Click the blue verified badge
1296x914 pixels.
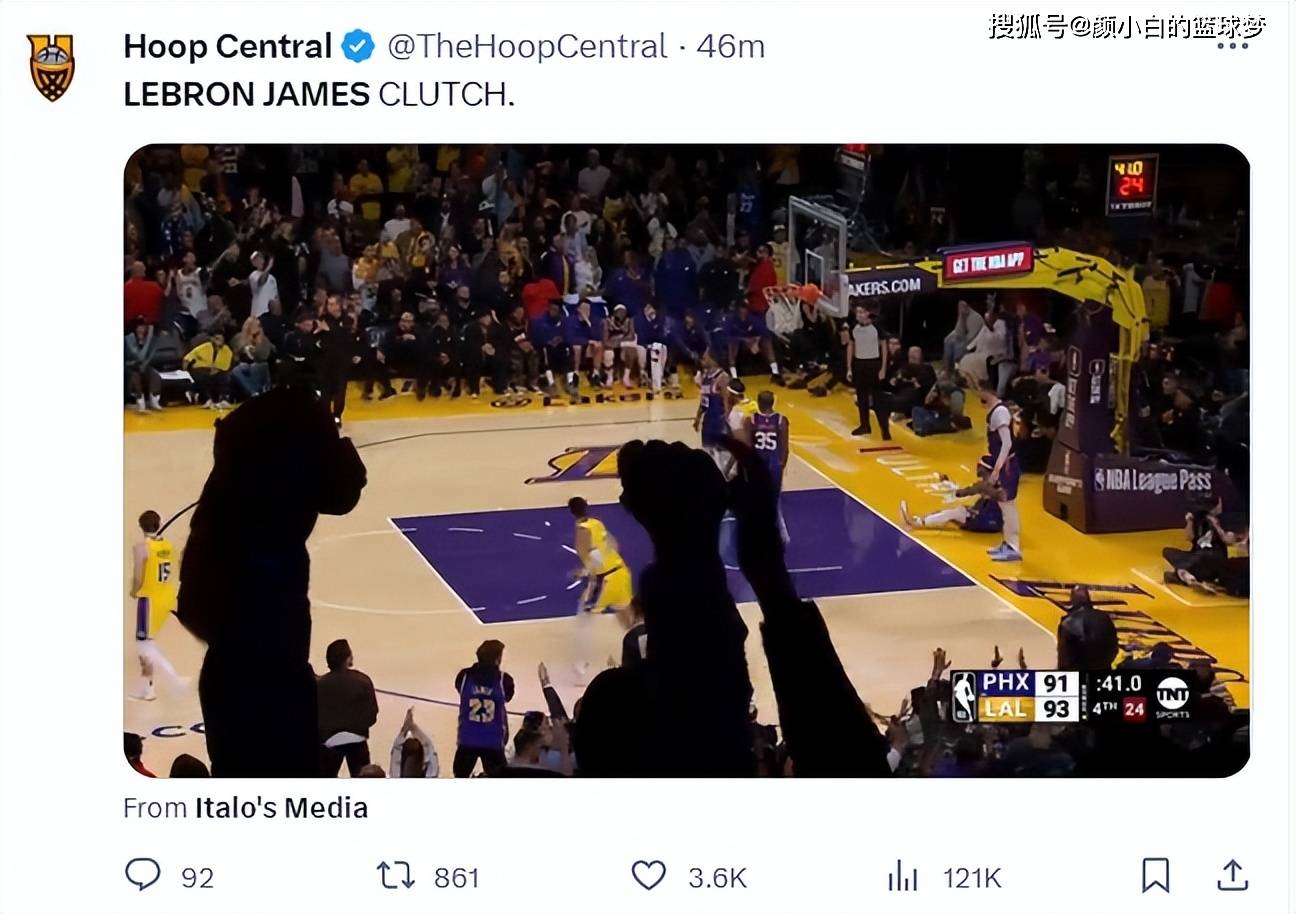tap(358, 46)
